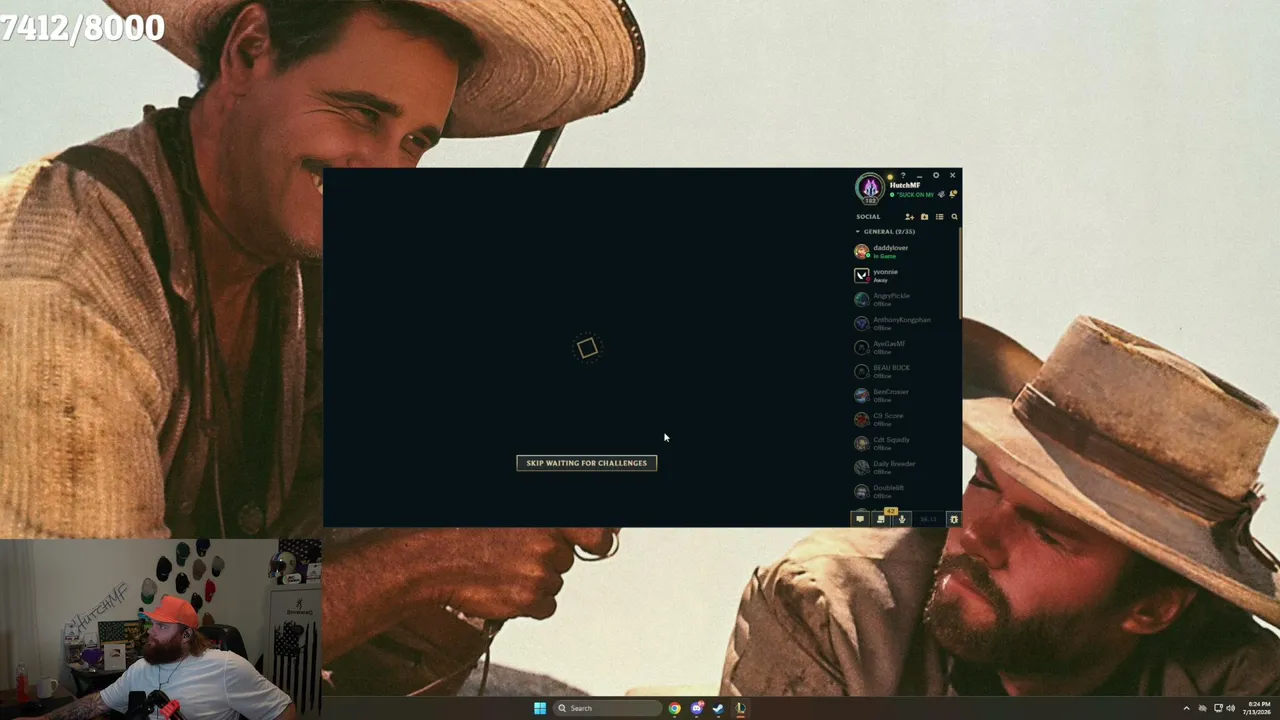
Task: Select friend AnthonyKongphan
Action: tap(905, 323)
